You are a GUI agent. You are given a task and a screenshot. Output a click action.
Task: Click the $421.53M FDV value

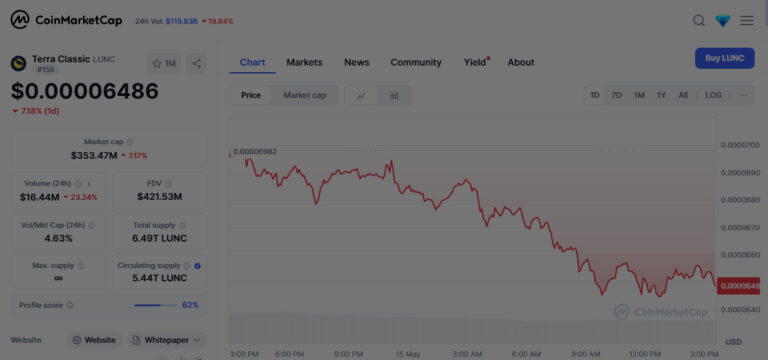pos(160,197)
